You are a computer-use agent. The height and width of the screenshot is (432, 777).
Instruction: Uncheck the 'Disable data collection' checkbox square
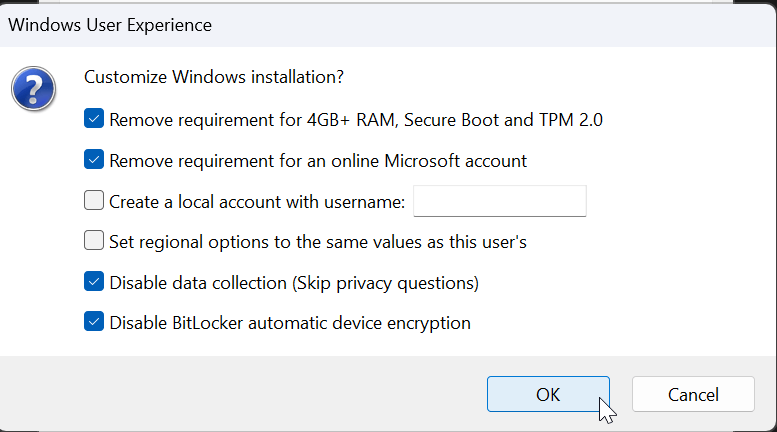(94, 281)
